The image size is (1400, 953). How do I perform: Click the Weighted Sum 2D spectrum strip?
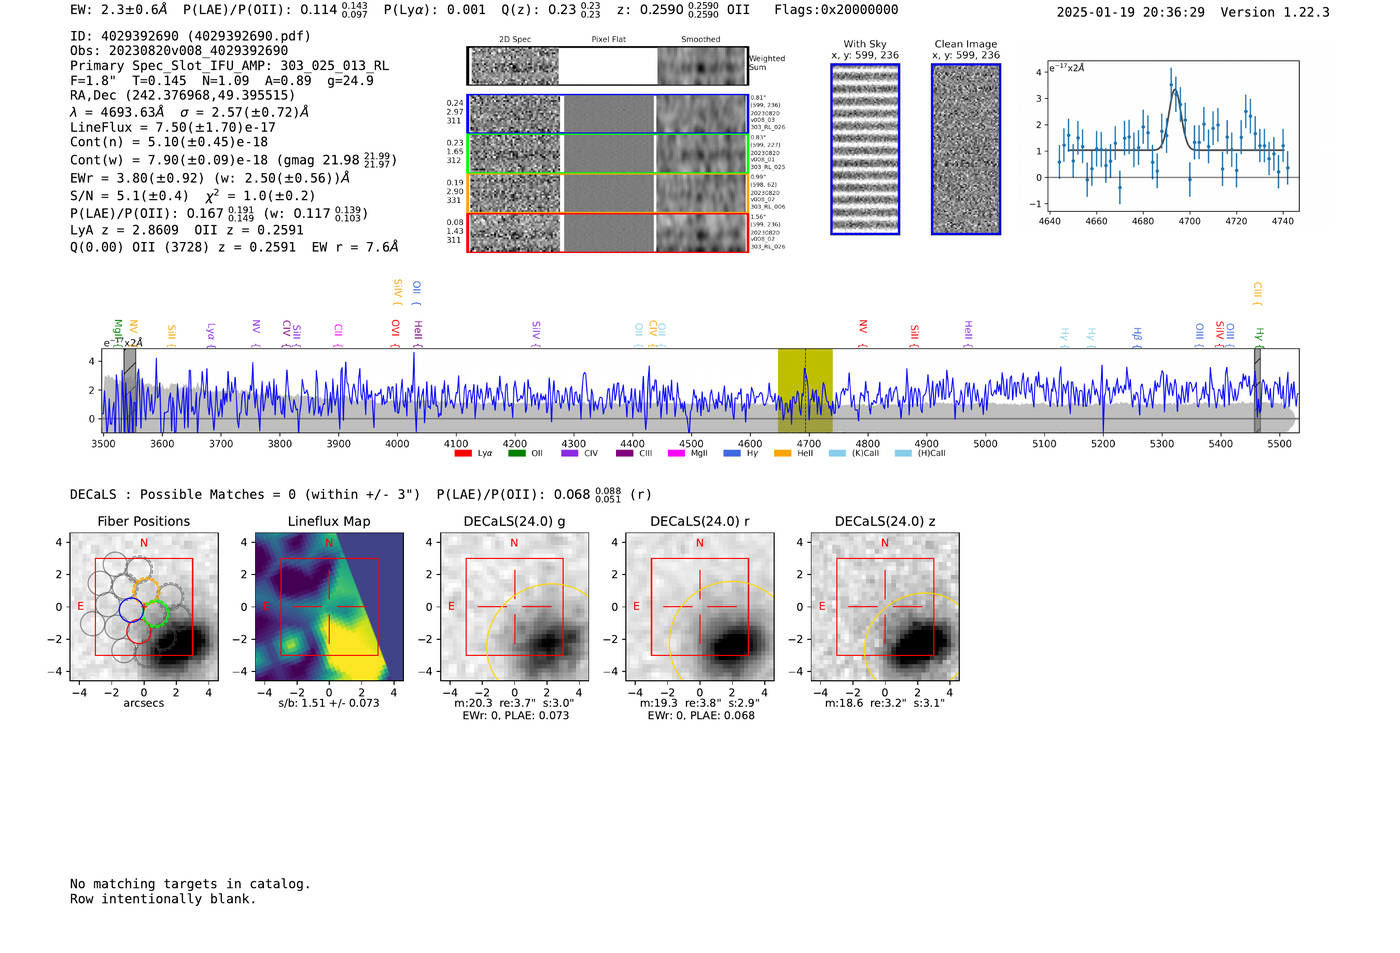pos(607,66)
